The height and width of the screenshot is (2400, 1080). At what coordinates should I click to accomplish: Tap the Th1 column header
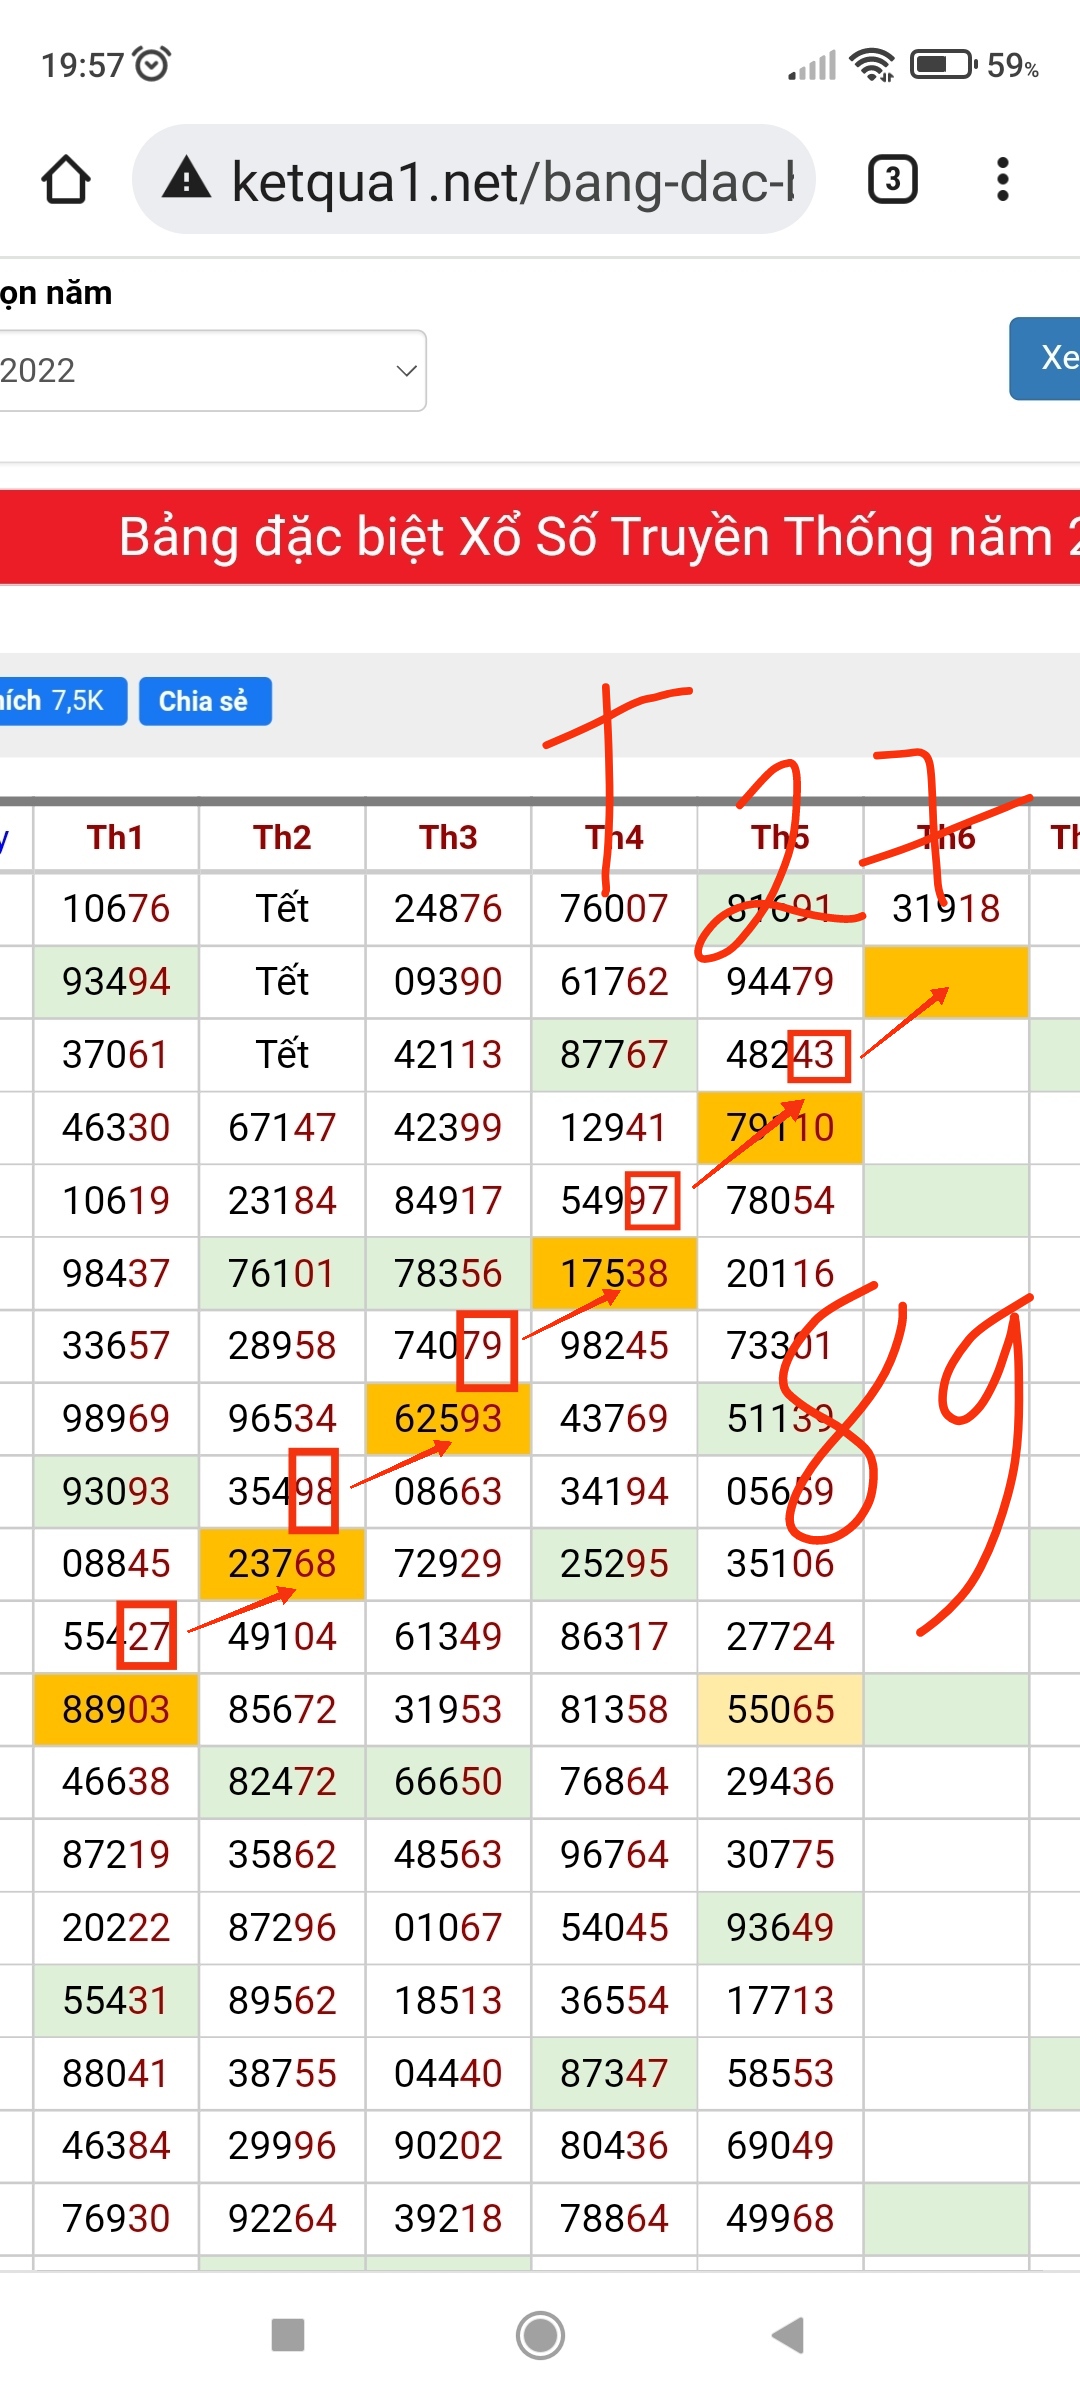116,838
